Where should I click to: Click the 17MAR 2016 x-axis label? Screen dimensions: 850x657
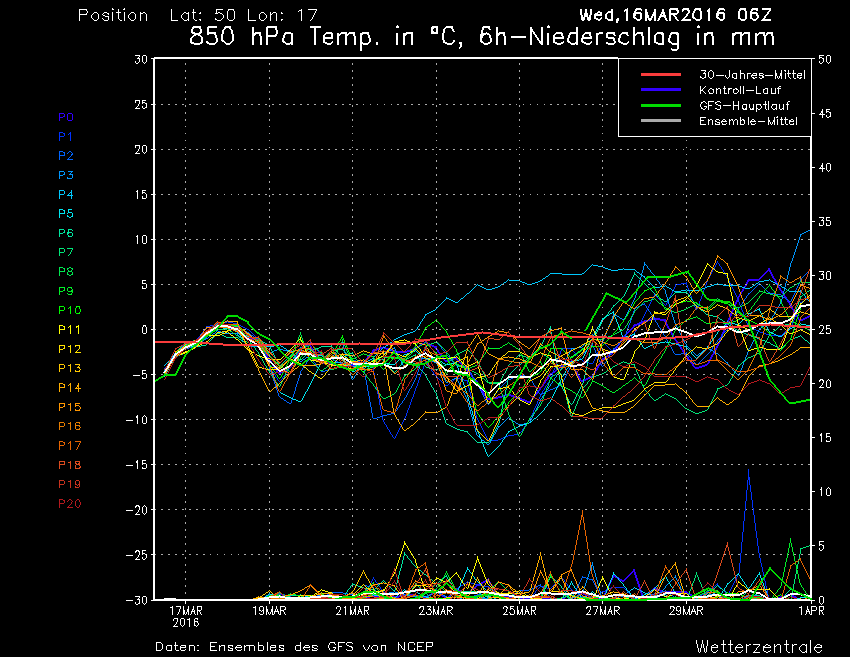click(x=186, y=616)
